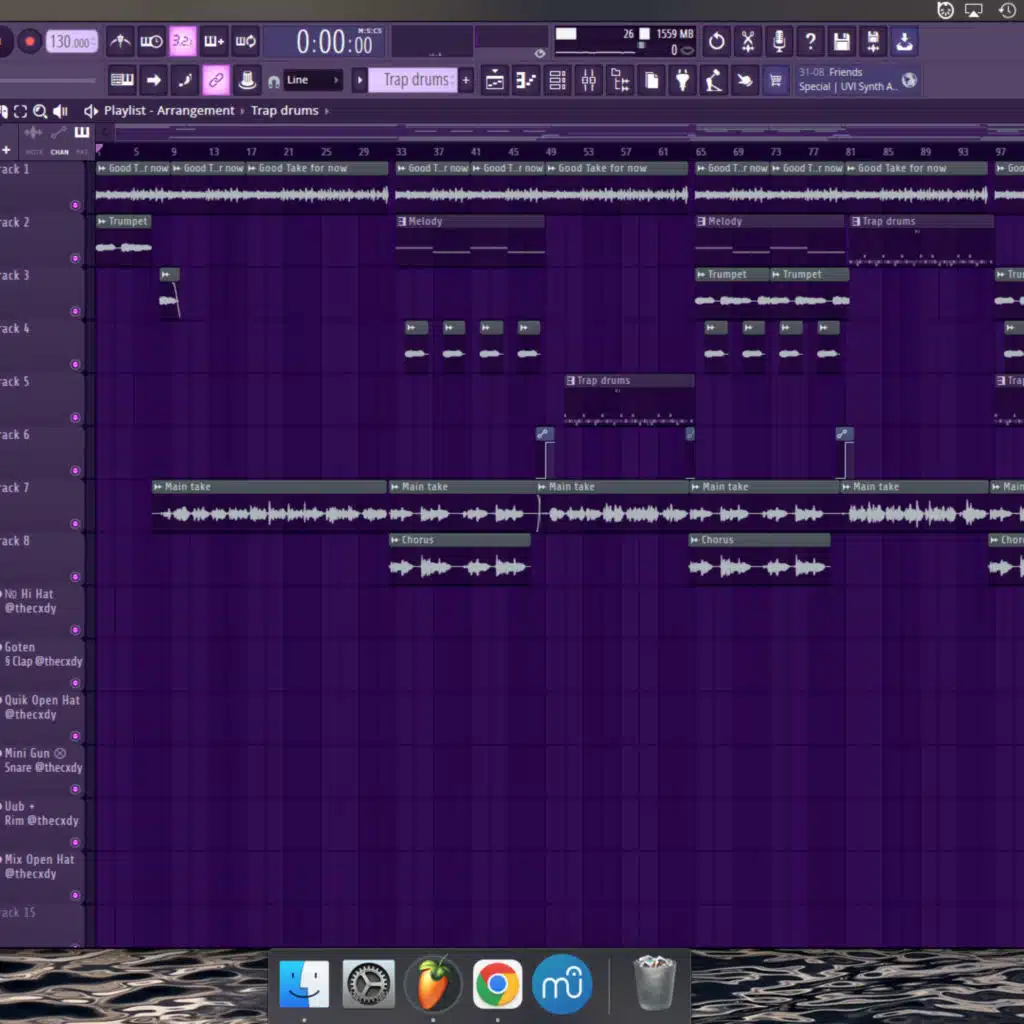Open the piano roll view

[526, 80]
